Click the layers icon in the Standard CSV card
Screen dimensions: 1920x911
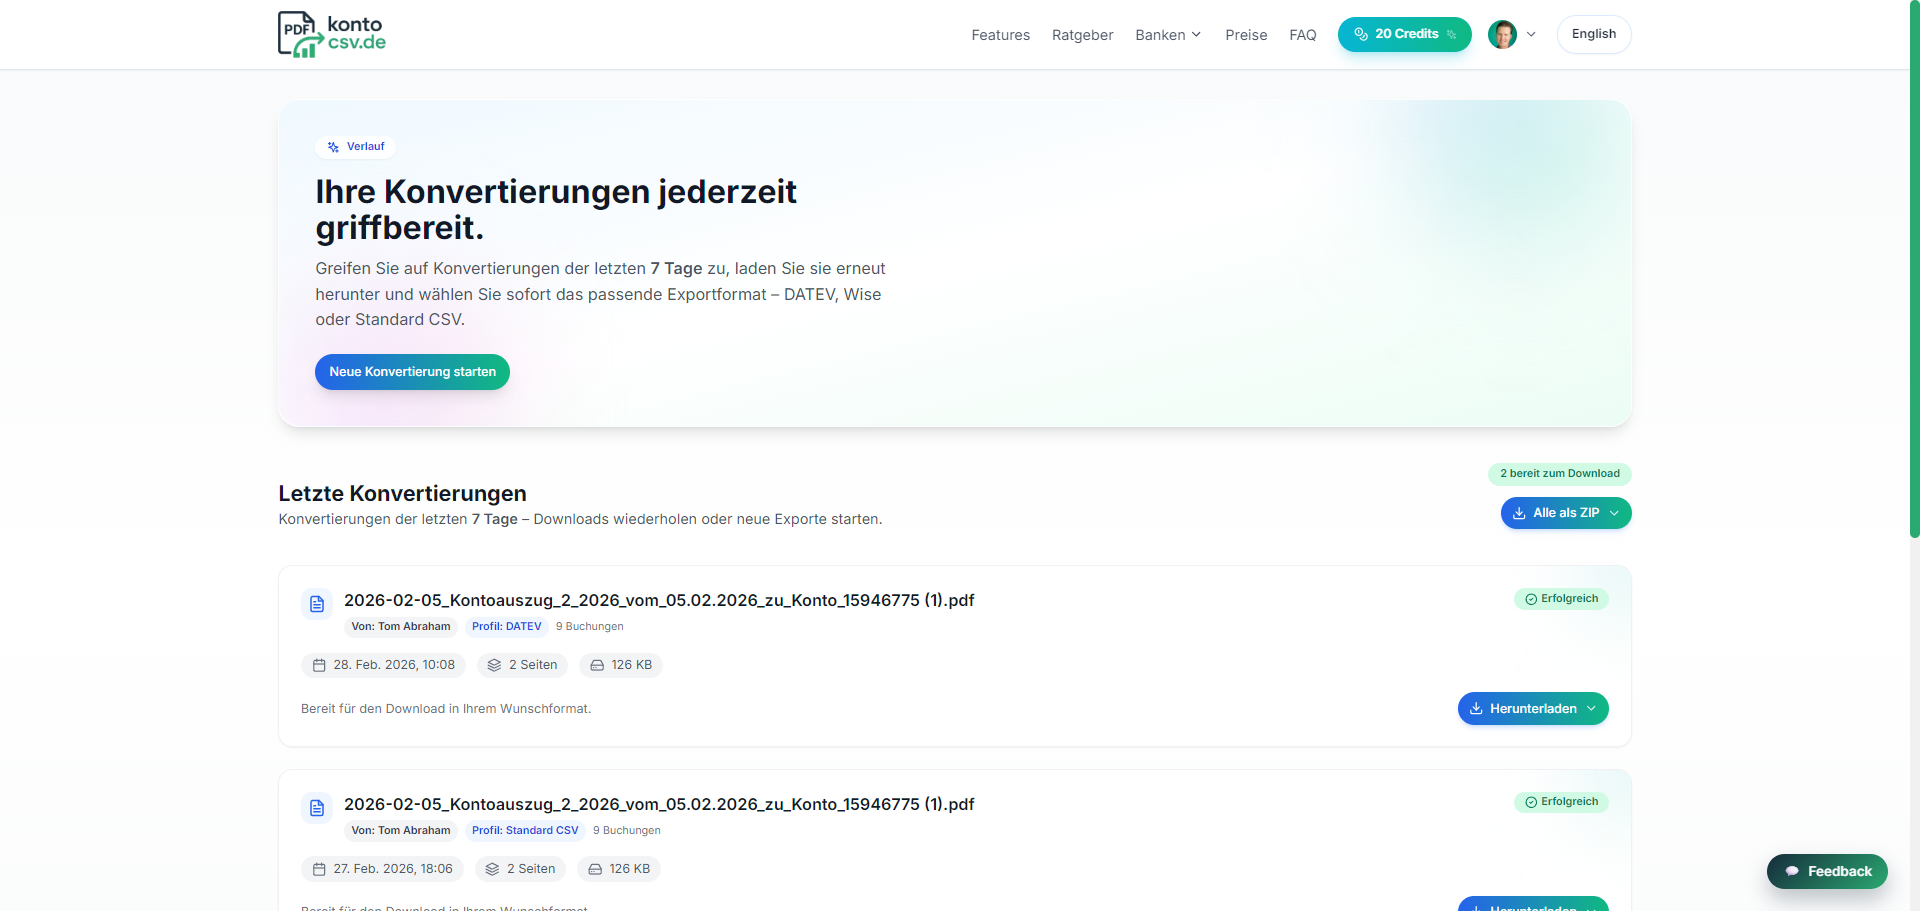tap(492, 869)
